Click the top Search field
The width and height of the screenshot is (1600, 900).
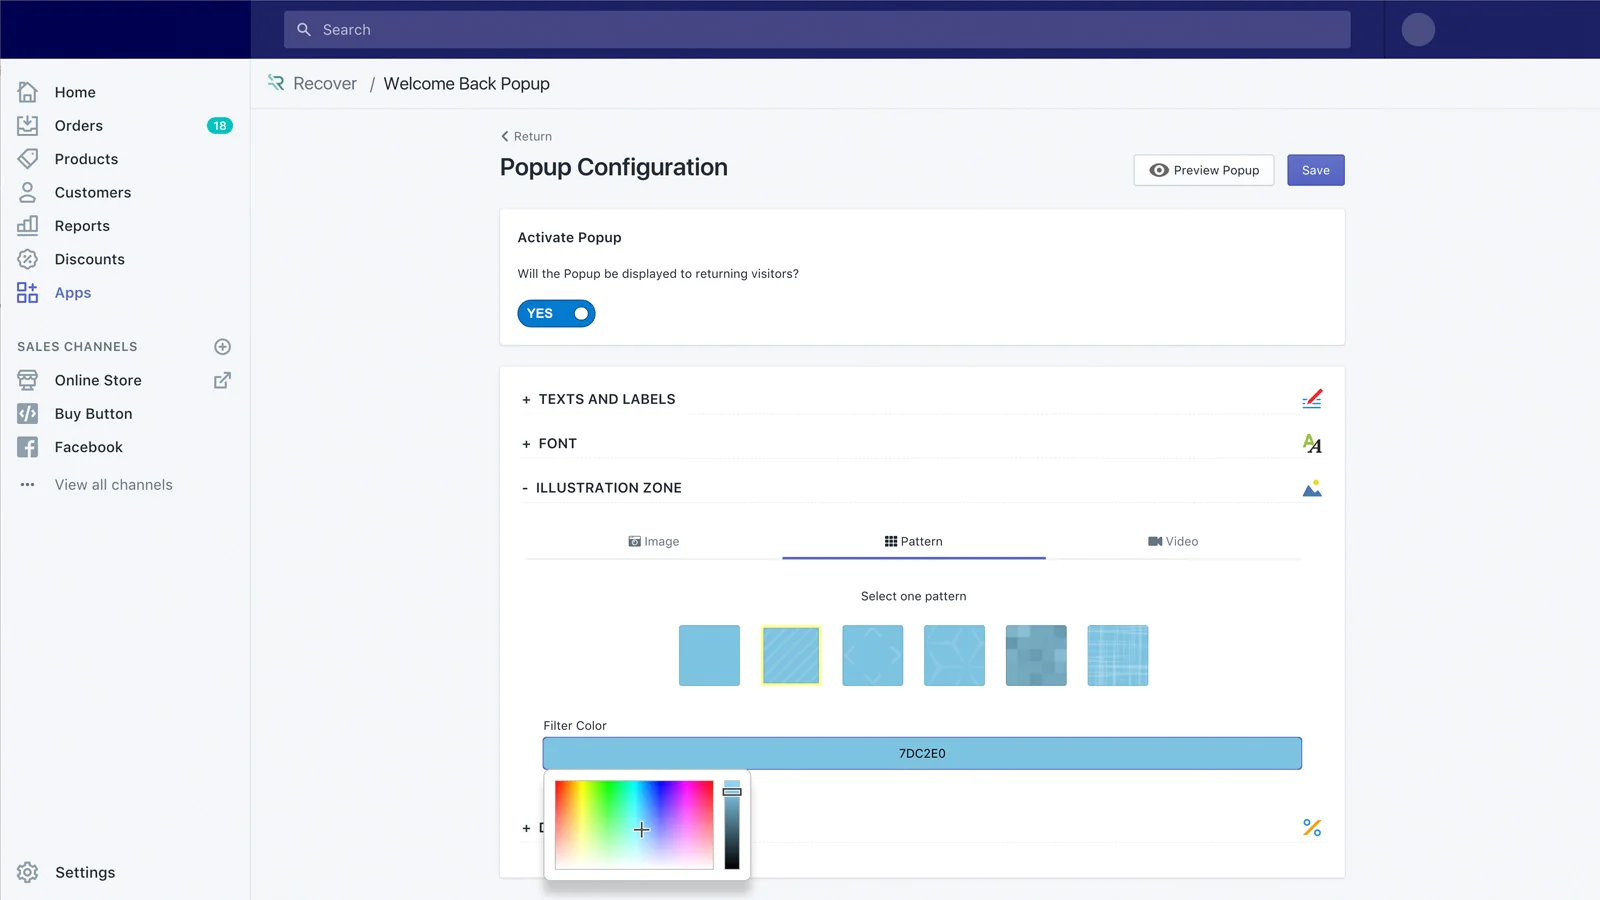pyautogui.click(x=817, y=30)
